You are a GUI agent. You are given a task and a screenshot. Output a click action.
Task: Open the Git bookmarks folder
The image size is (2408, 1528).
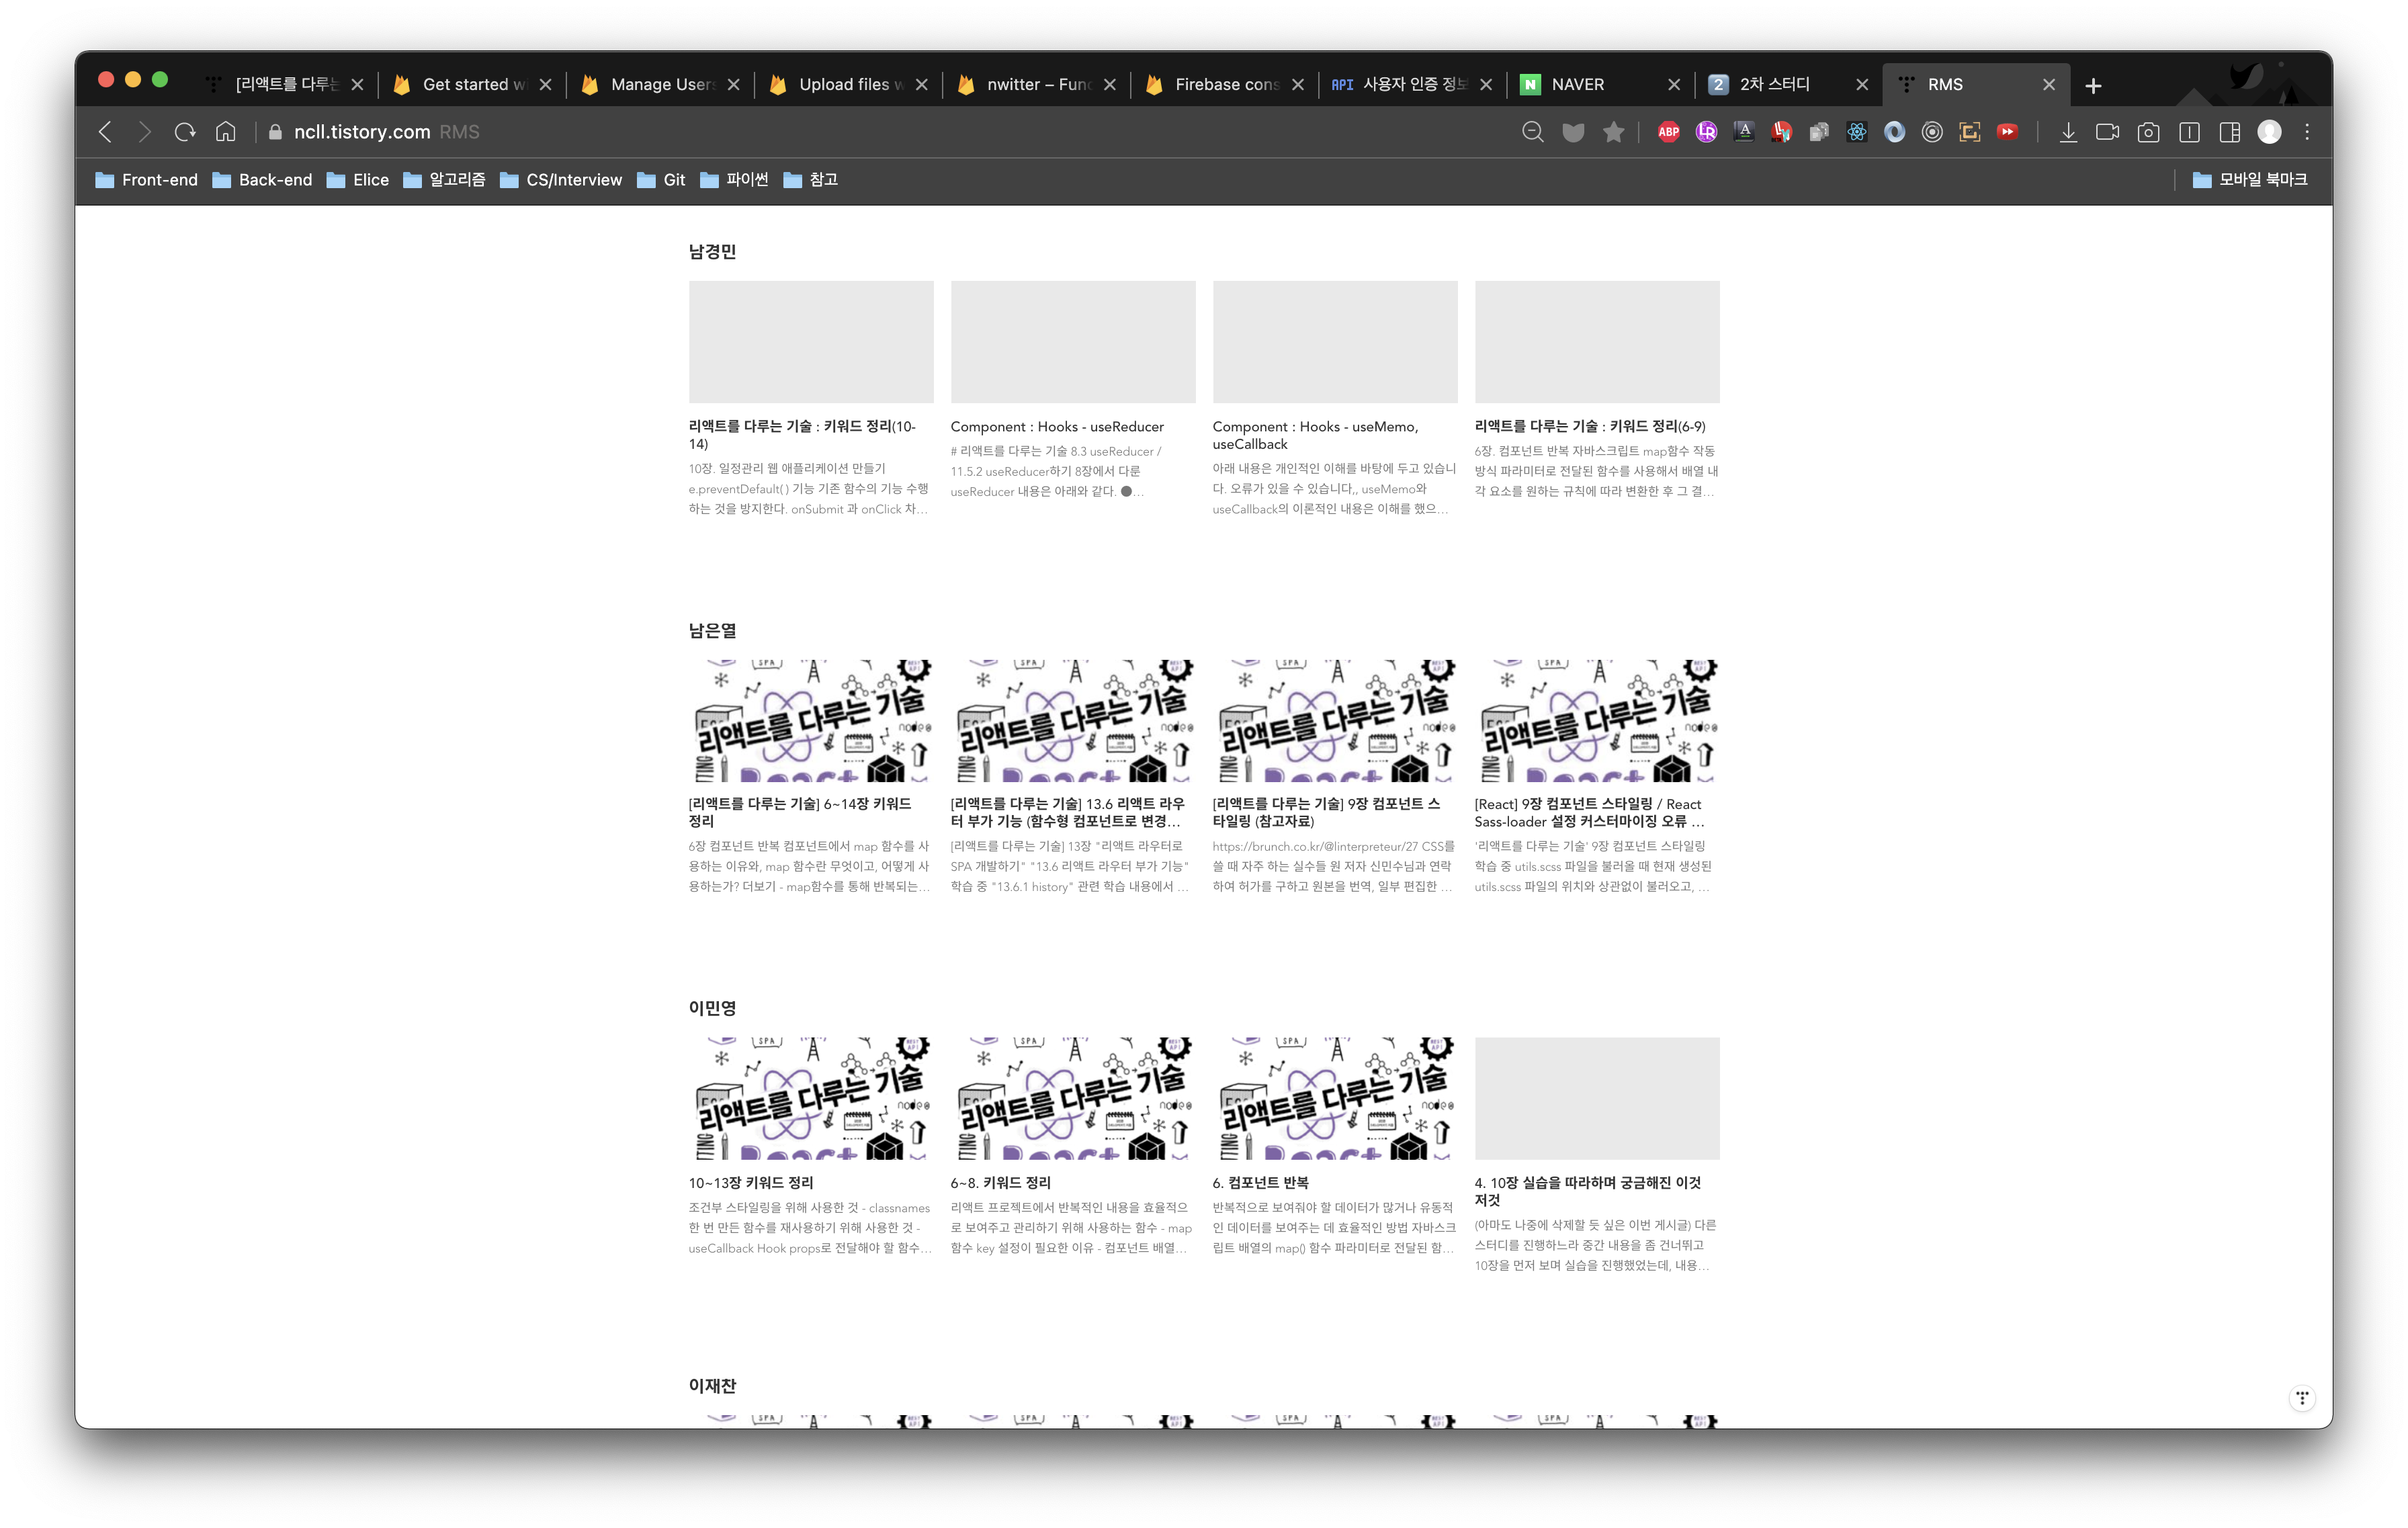[661, 180]
